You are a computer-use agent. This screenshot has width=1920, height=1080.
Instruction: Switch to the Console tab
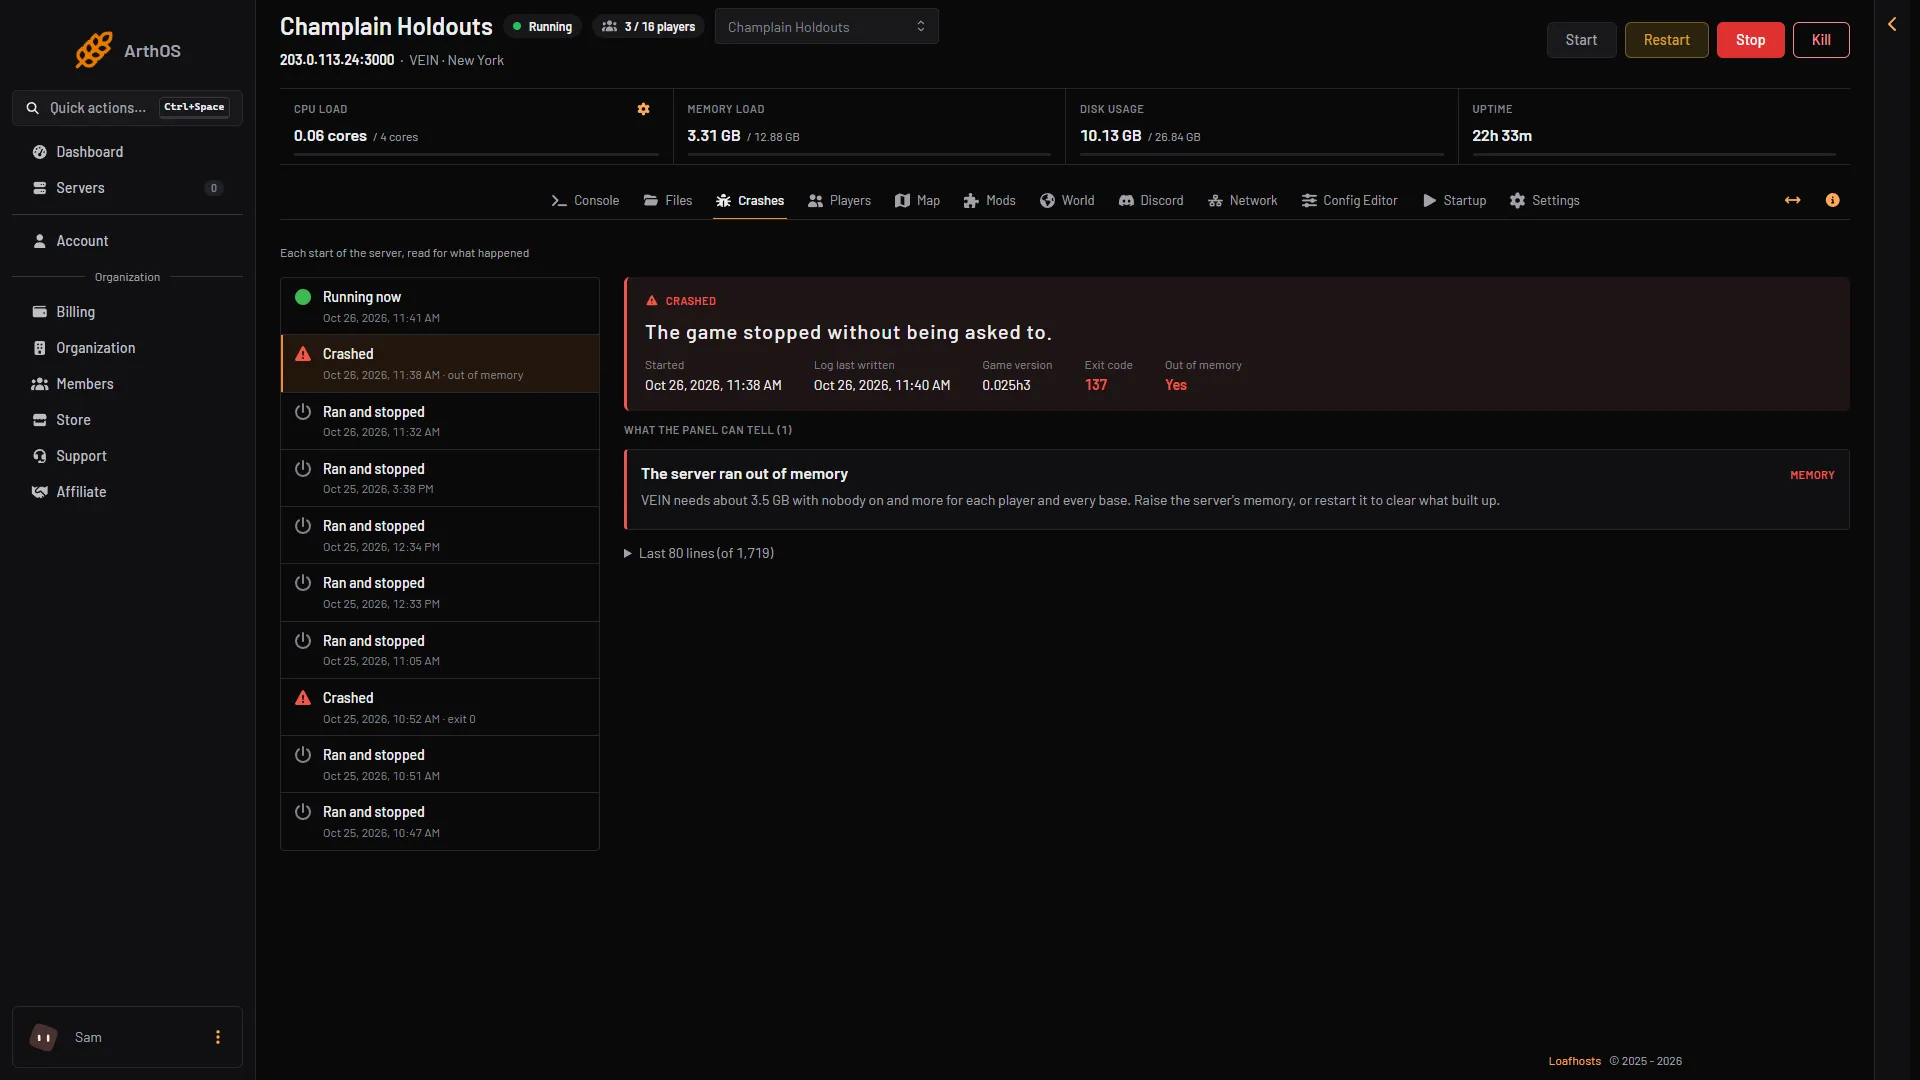pos(585,200)
